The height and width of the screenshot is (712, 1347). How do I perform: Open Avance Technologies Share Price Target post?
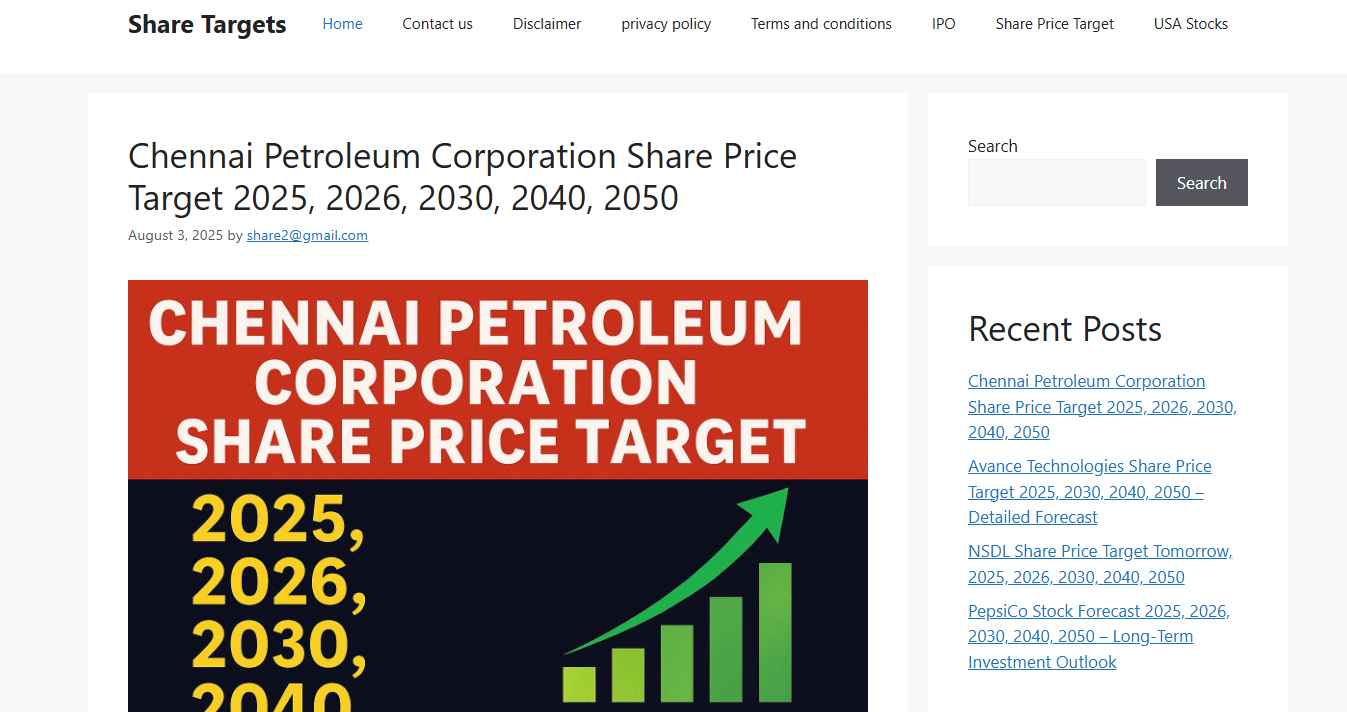point(1090,492)
